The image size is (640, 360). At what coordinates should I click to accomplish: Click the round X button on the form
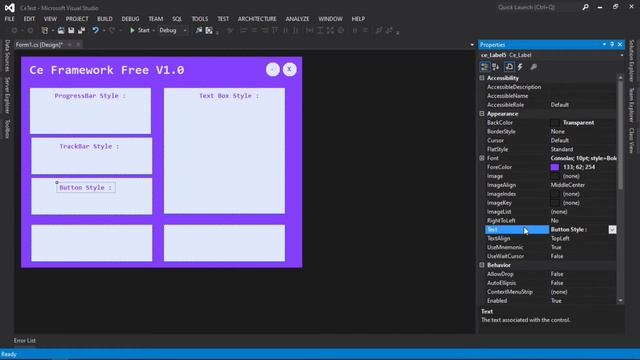click(x=289, y=69)
